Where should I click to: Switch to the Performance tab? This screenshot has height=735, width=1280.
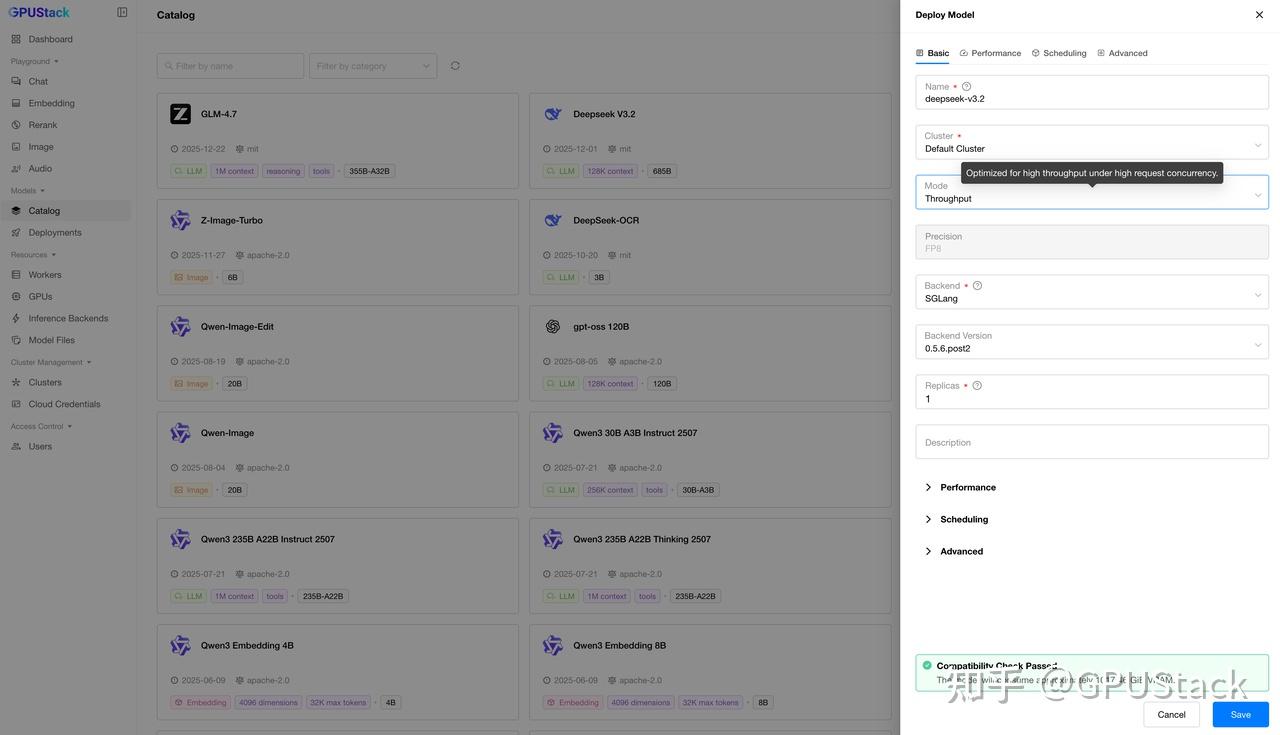(990, 53)
